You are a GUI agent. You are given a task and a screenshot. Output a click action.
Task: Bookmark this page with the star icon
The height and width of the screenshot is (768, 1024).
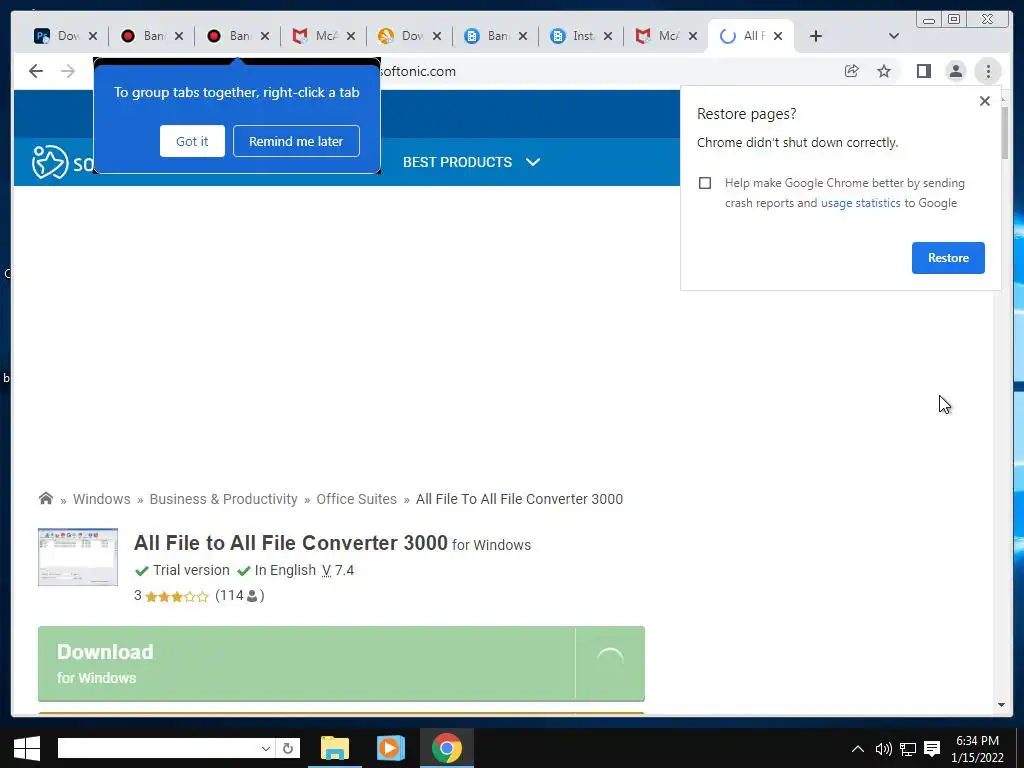tap(884, 71)
